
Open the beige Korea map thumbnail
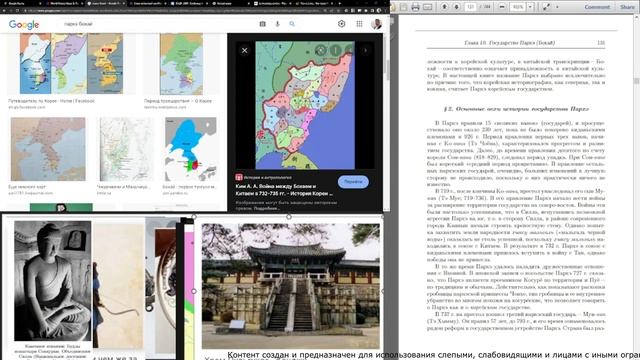coord(48,149)
